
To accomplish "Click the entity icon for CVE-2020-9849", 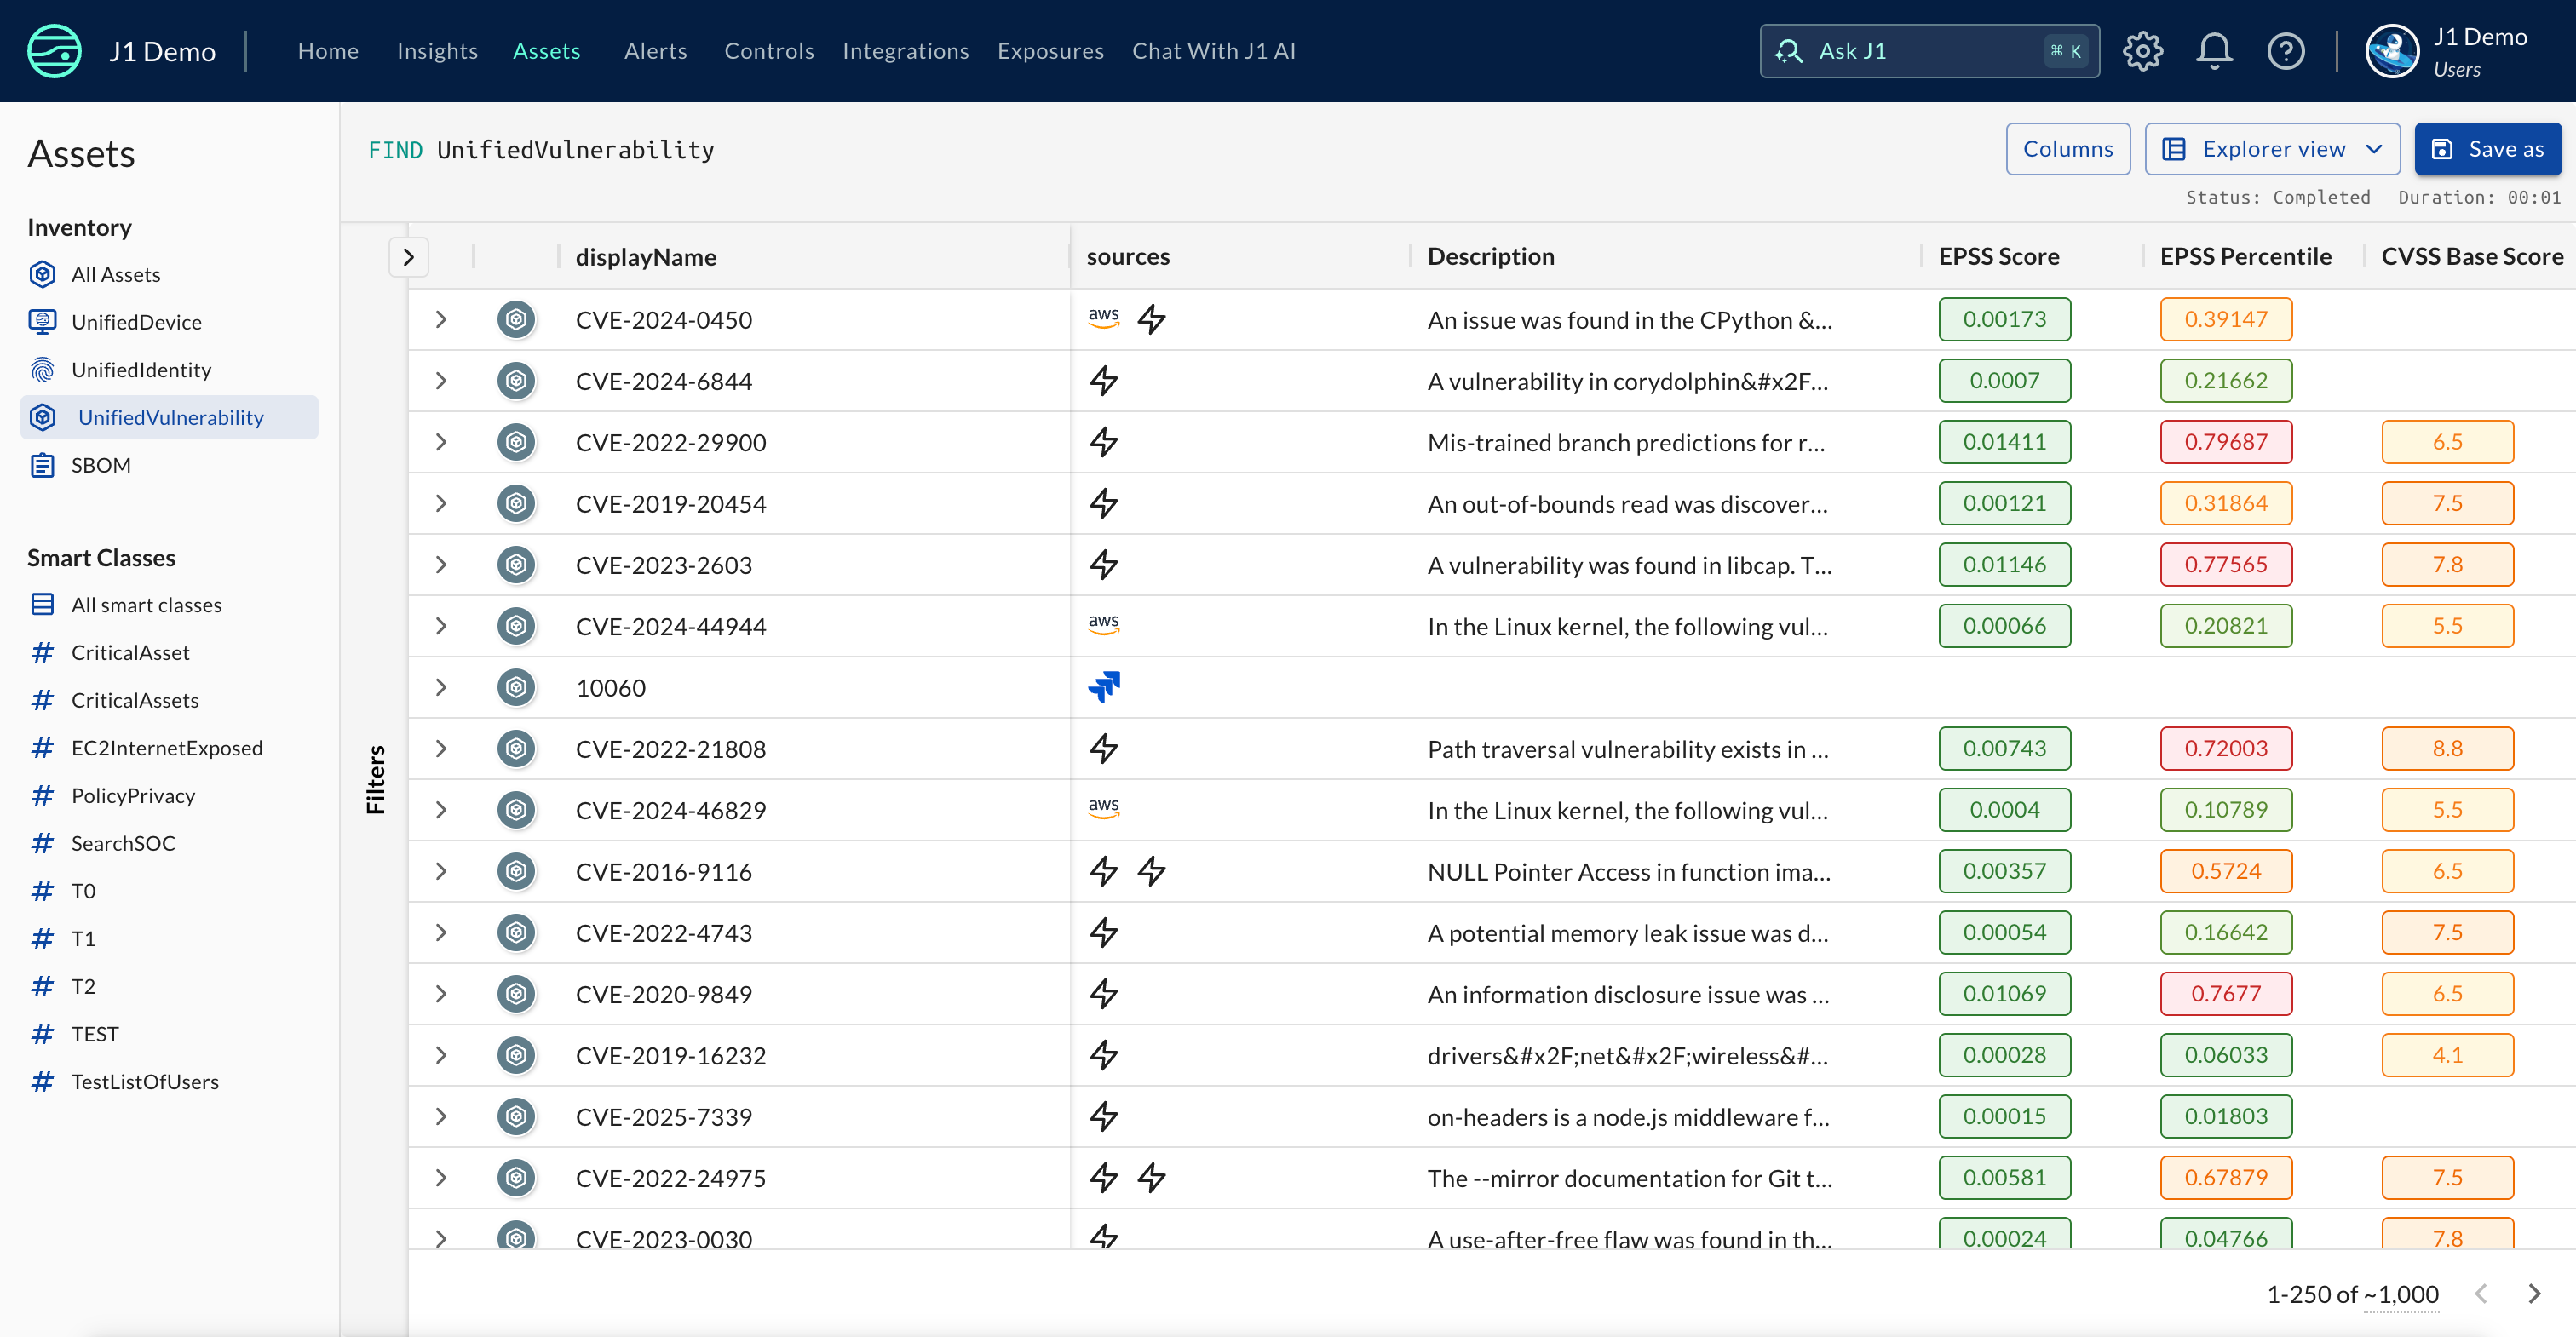I will coord(516,994).
